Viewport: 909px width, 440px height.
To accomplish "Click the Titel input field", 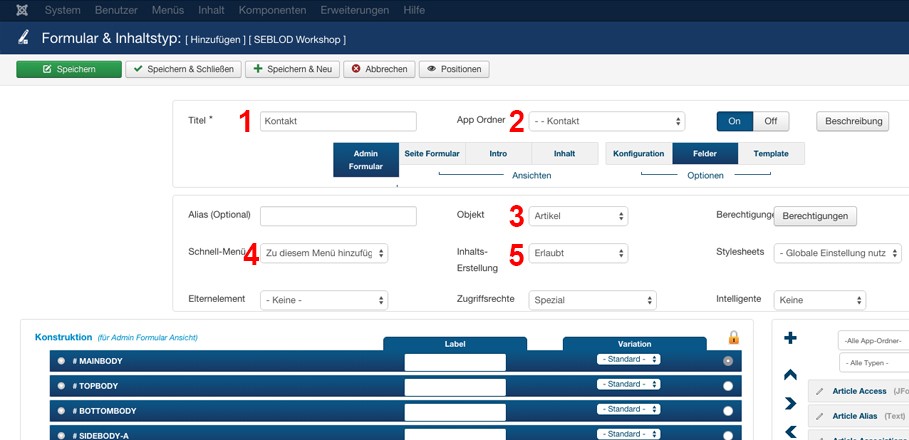I will click(338, 121).
